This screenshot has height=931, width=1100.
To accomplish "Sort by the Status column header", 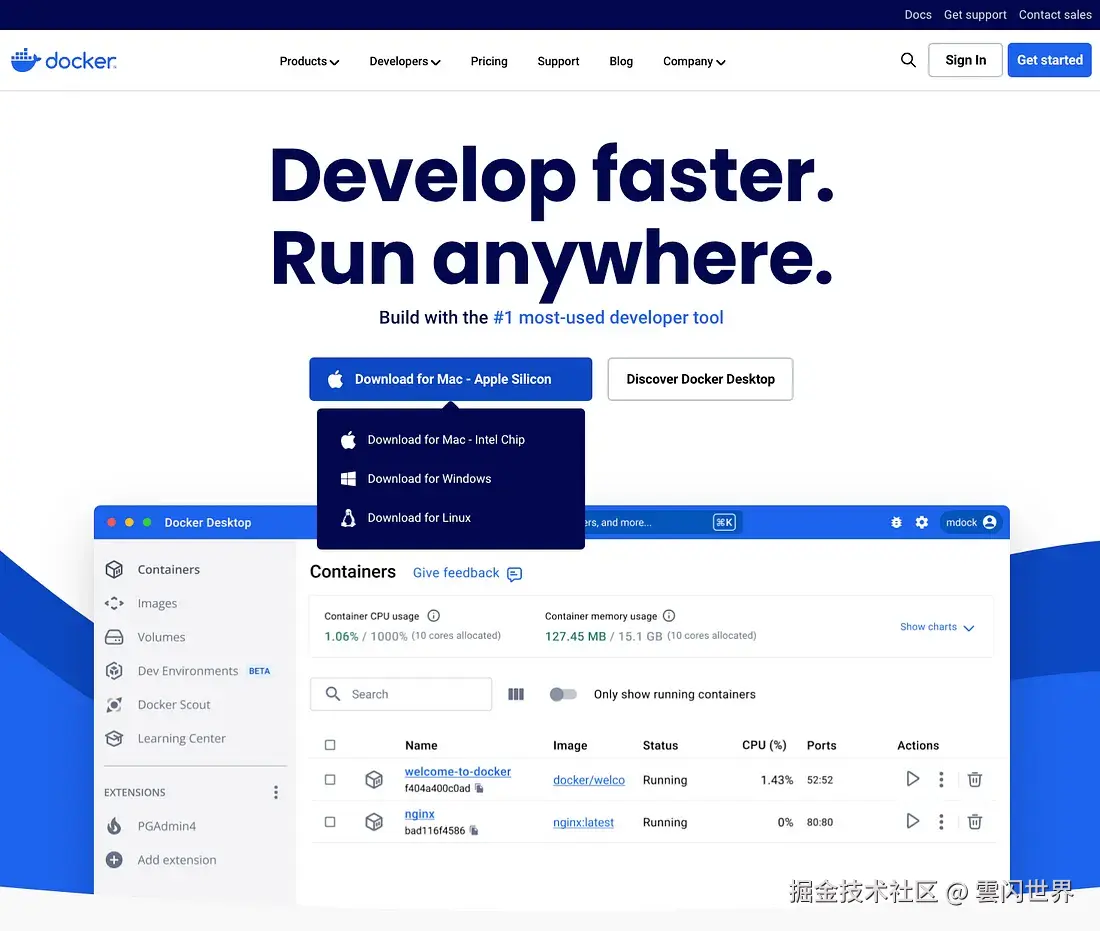I will [x=660, y=745].
